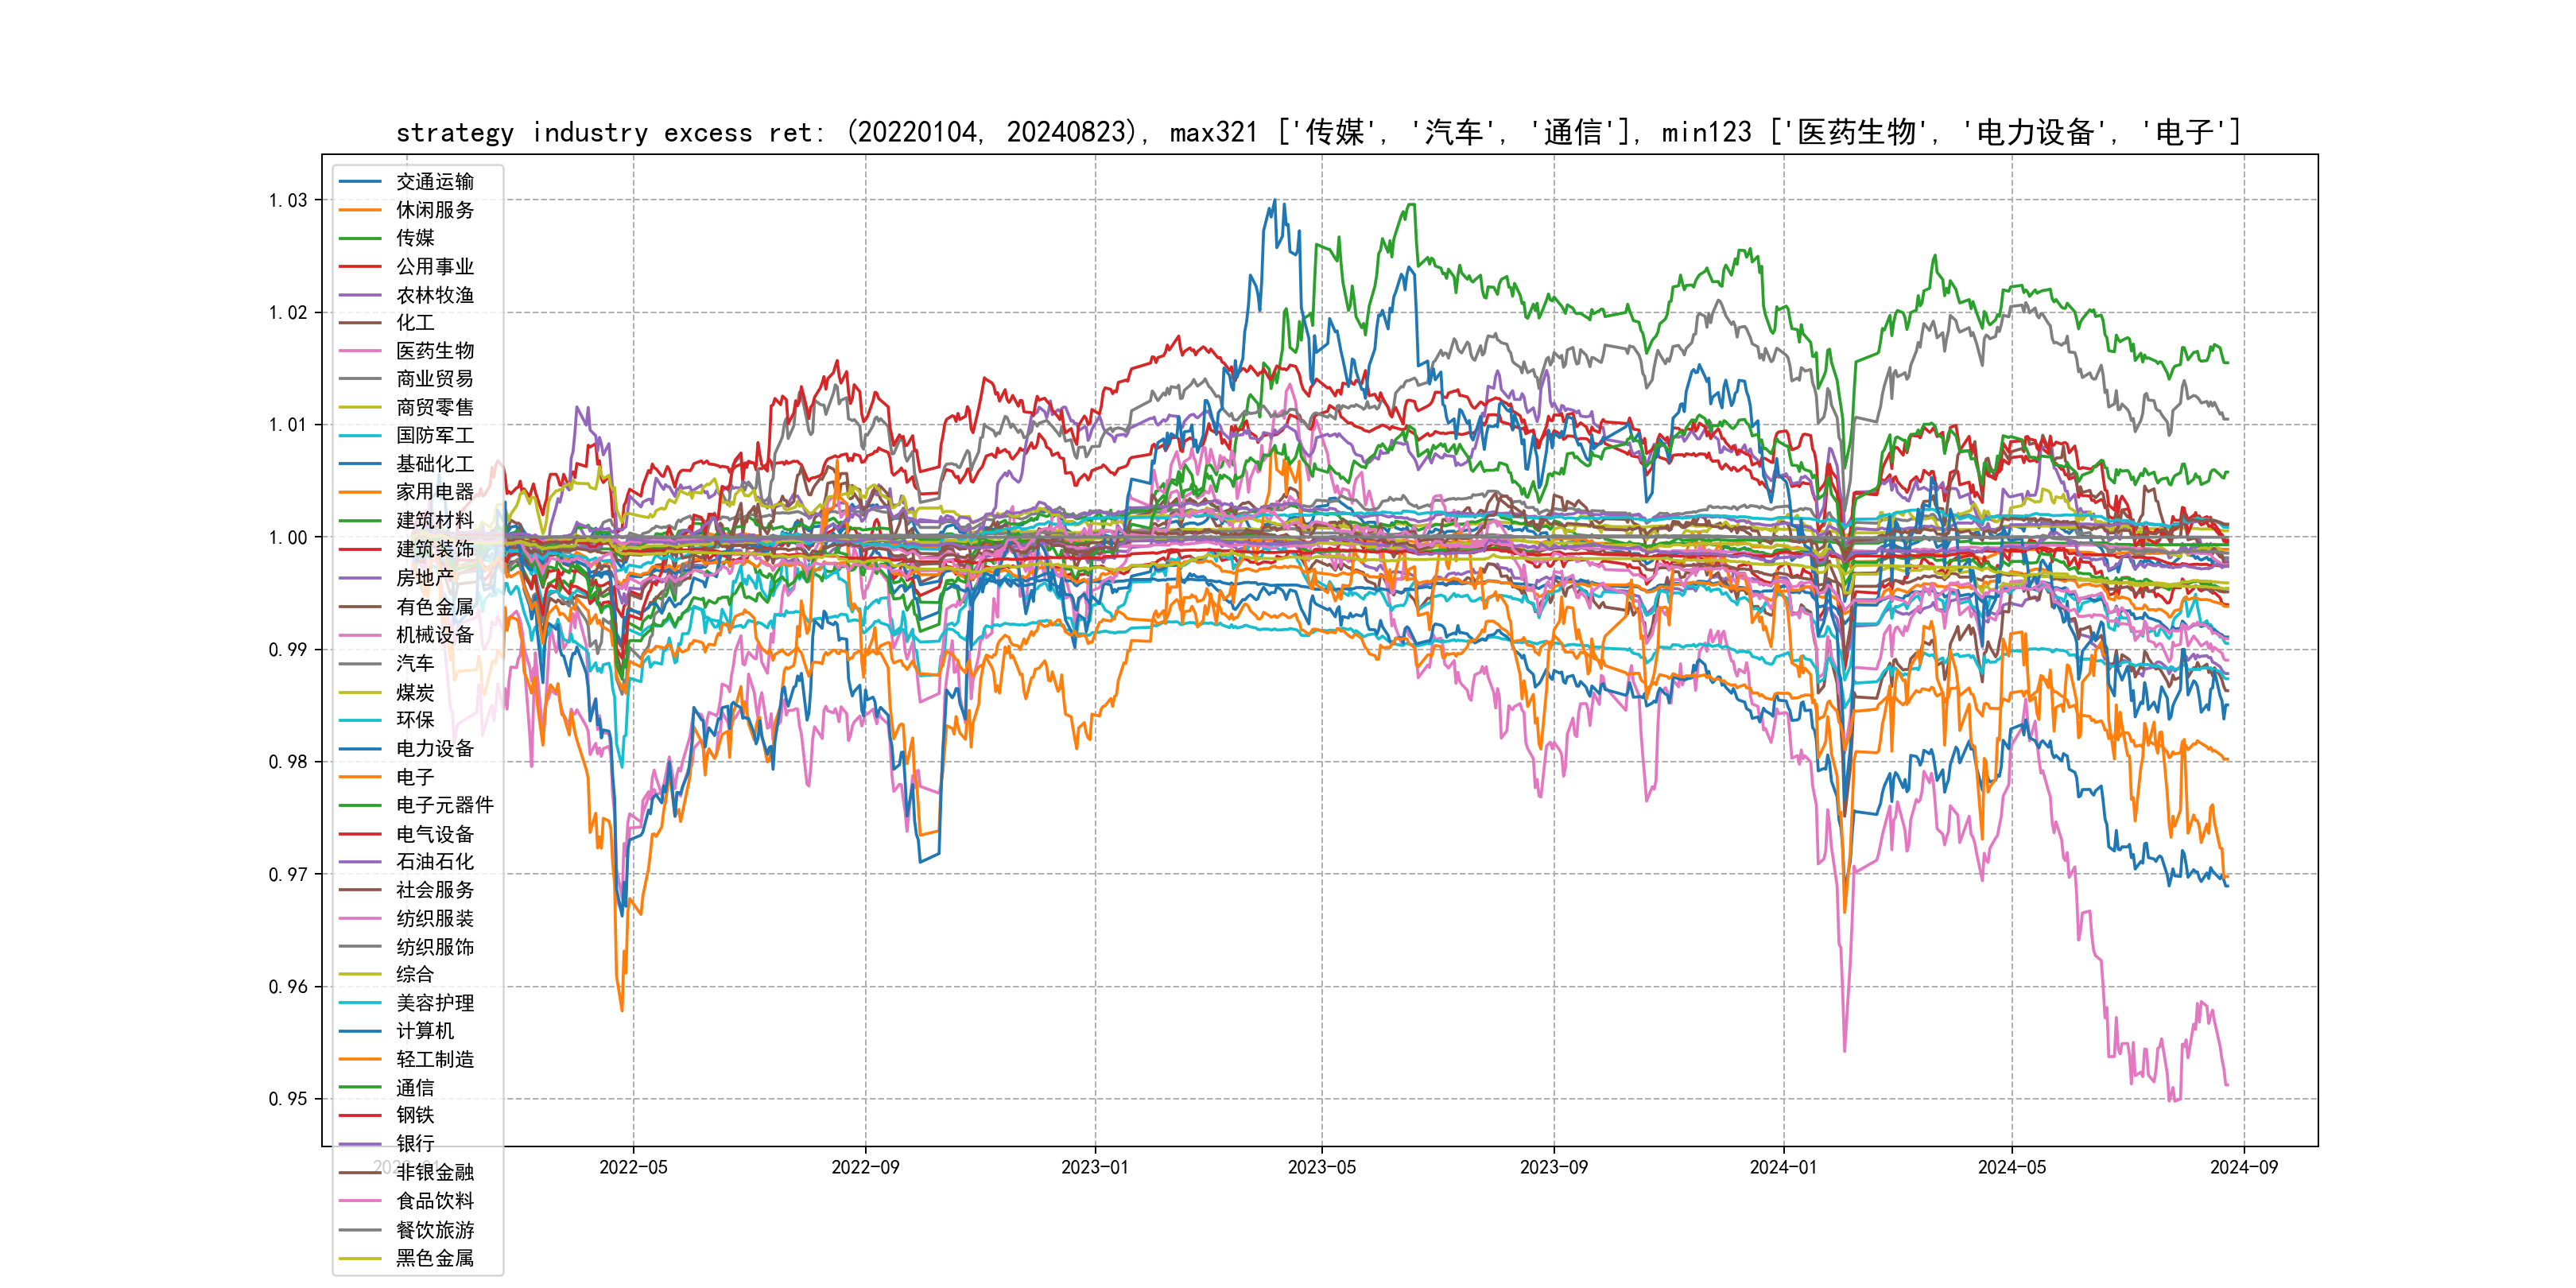2576x1288 pixels.
Task: Click the 交通运输 legend label
Action: (x=434, y=181)
